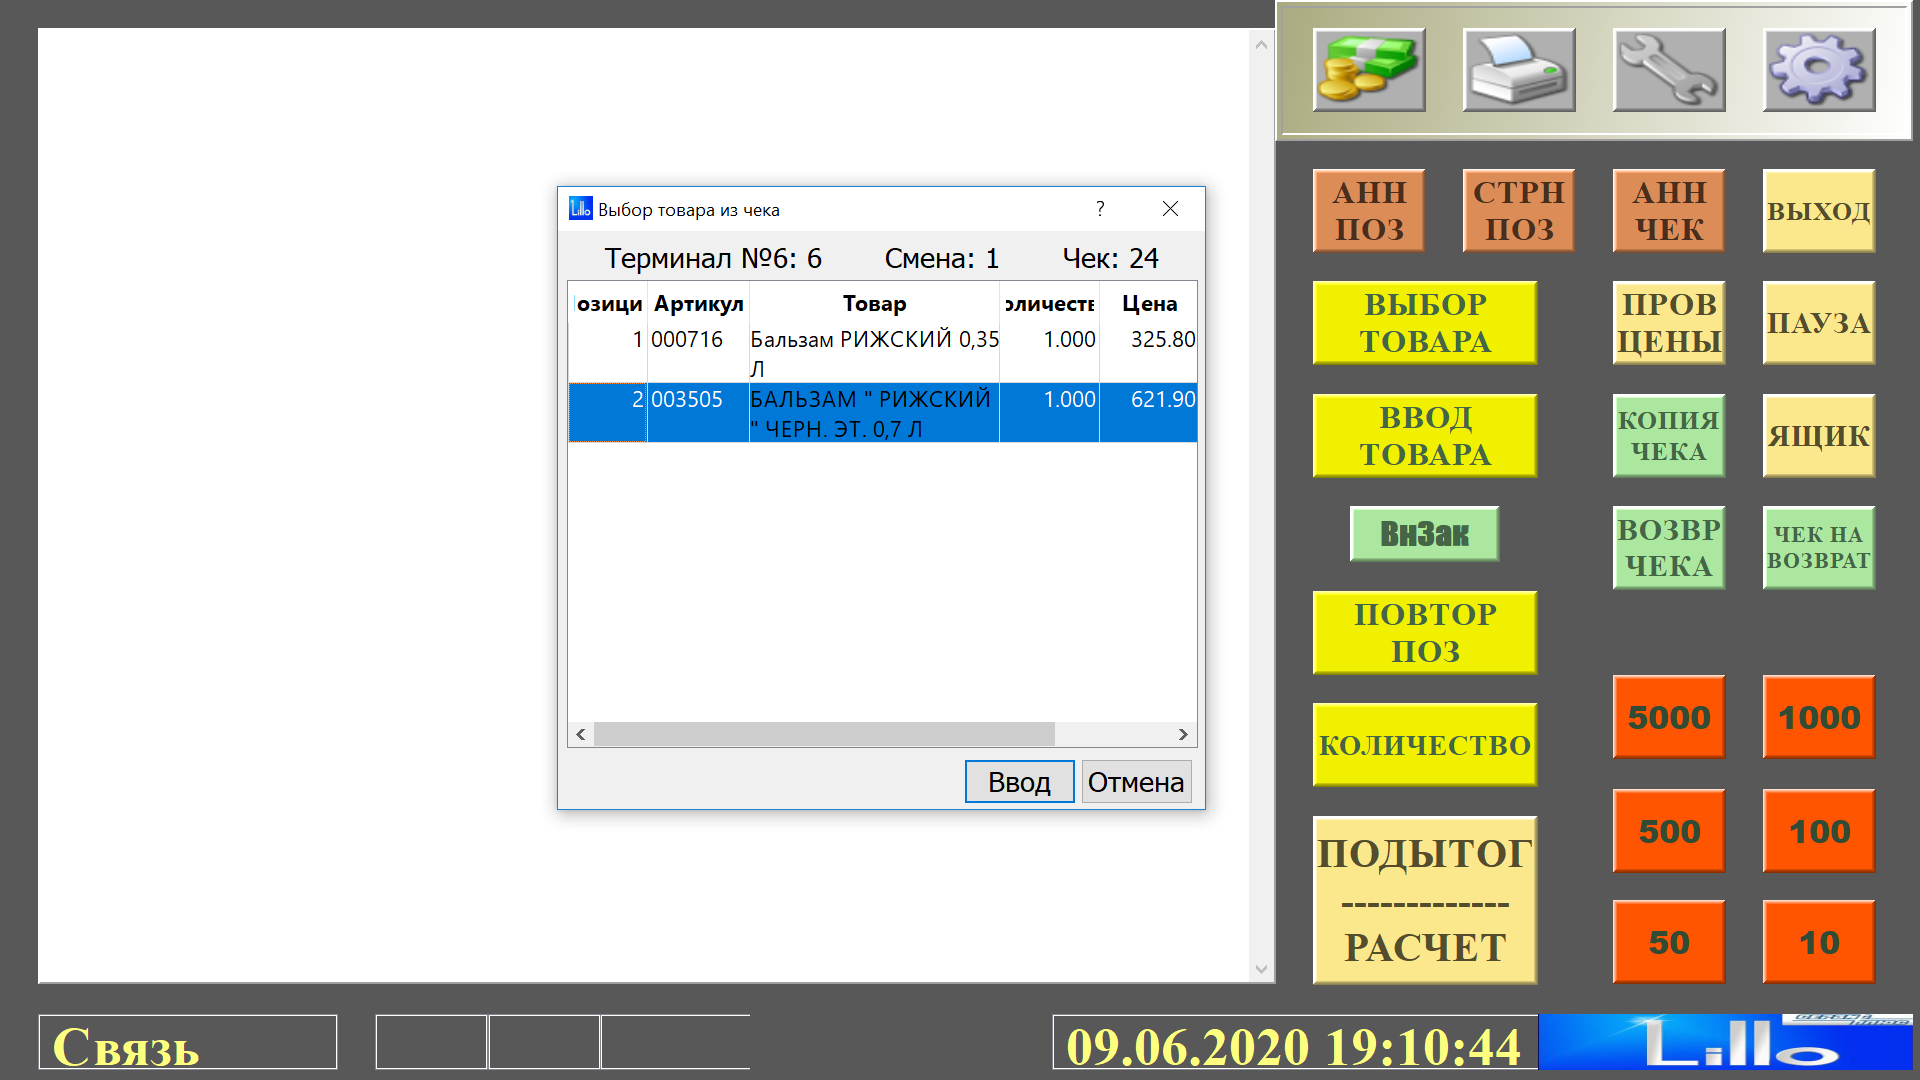Tap the 5000 banknote button

[x=1668, y=717]
